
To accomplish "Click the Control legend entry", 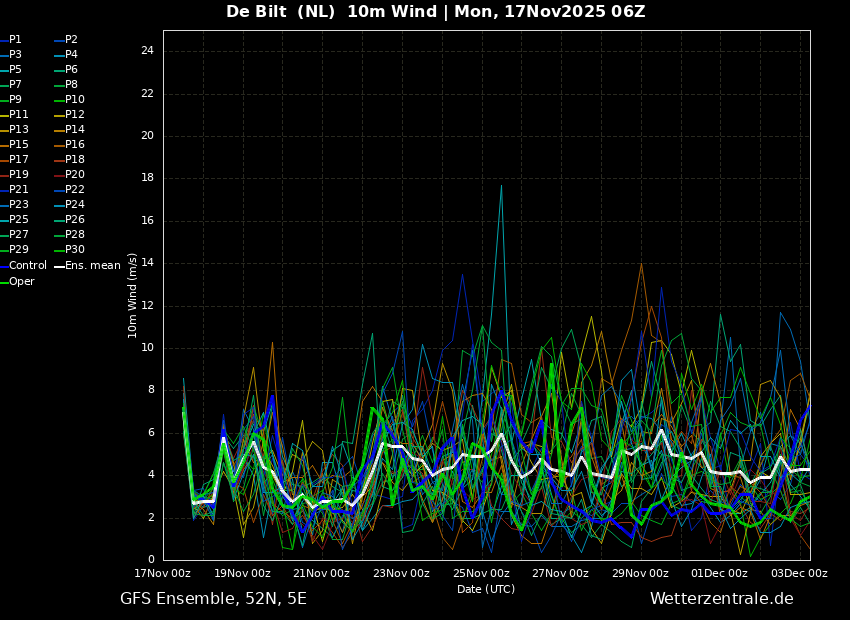I will pyautogui.click(x=23, y=266).
